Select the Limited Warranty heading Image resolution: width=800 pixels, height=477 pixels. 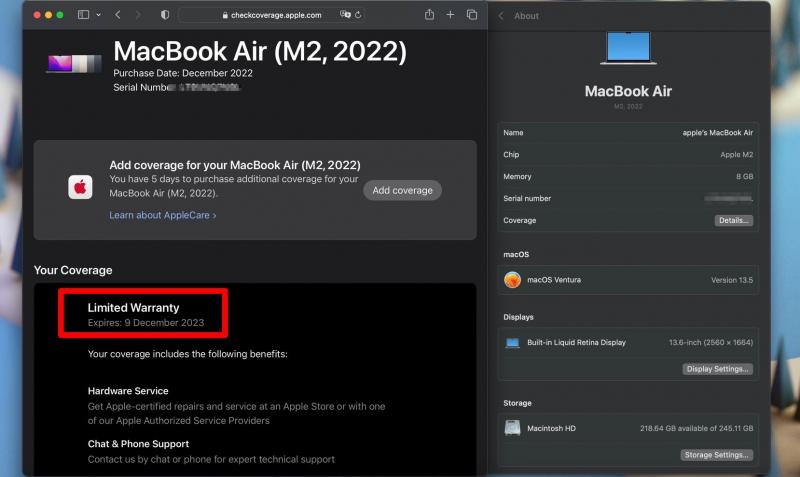(134, 308)
